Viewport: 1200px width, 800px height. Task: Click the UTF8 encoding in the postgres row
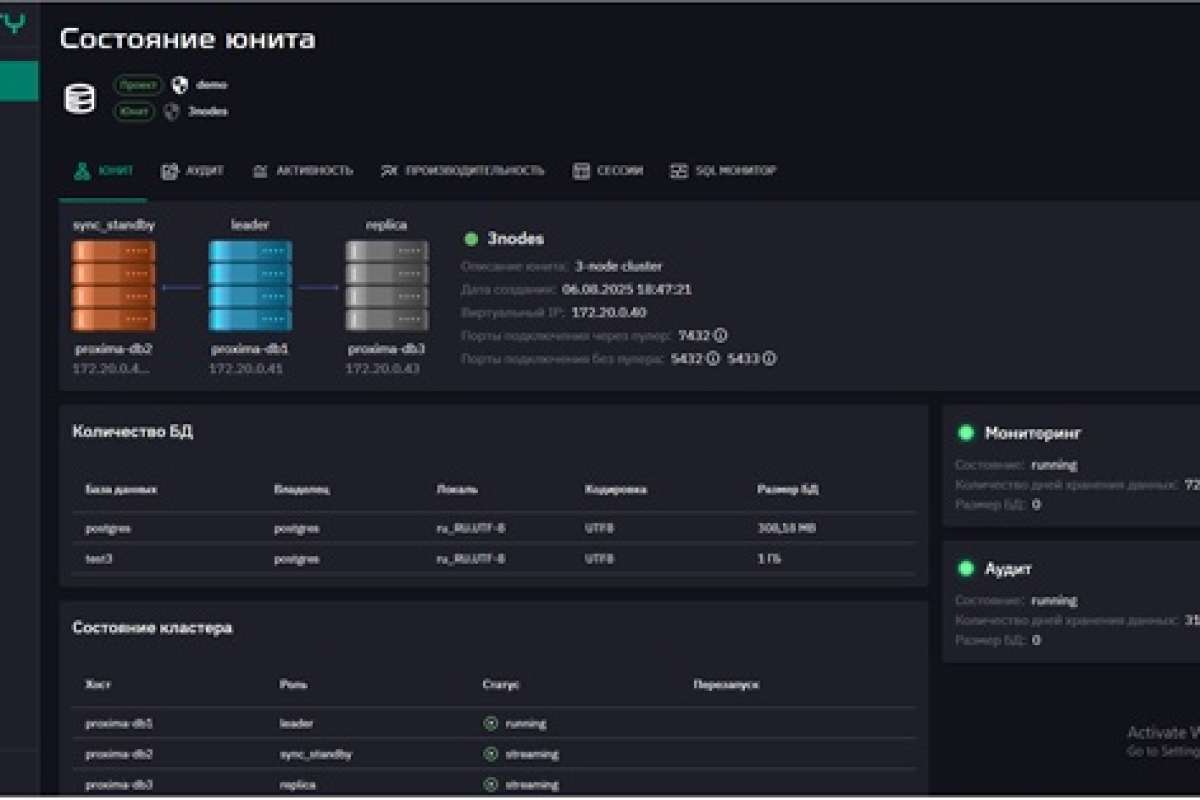point(600,528)
